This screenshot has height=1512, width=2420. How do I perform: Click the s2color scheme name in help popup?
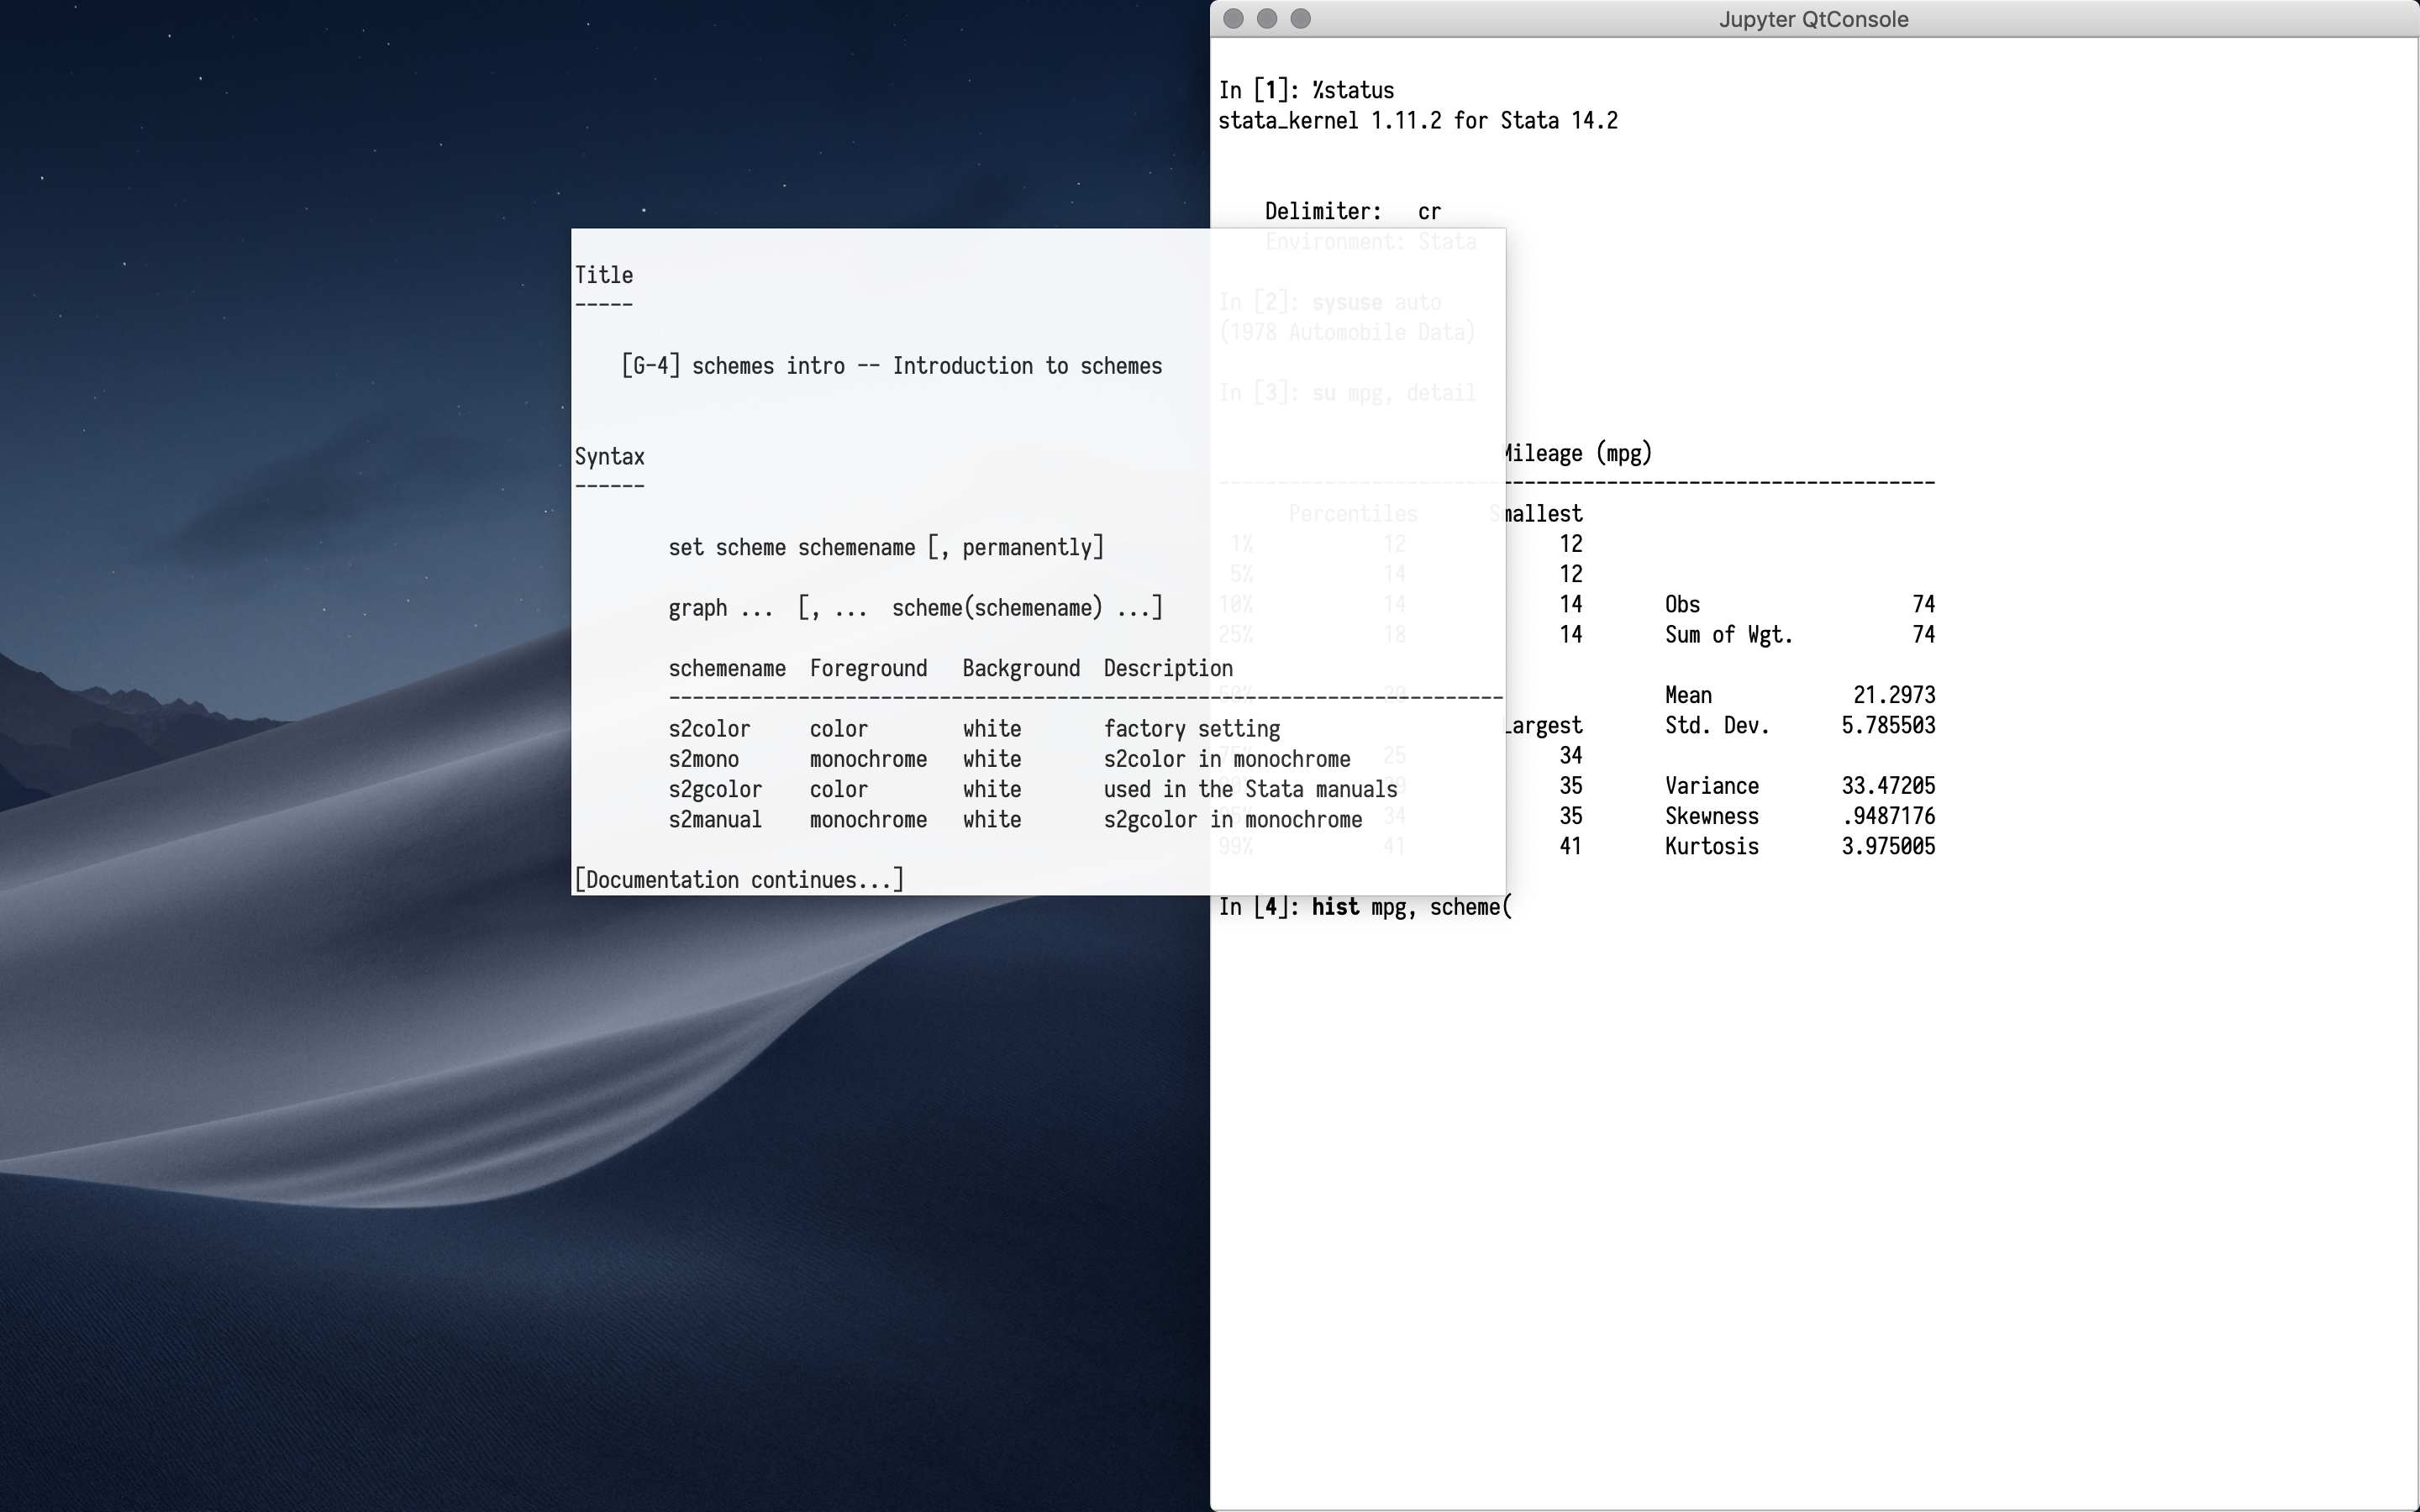click(709, 729)
